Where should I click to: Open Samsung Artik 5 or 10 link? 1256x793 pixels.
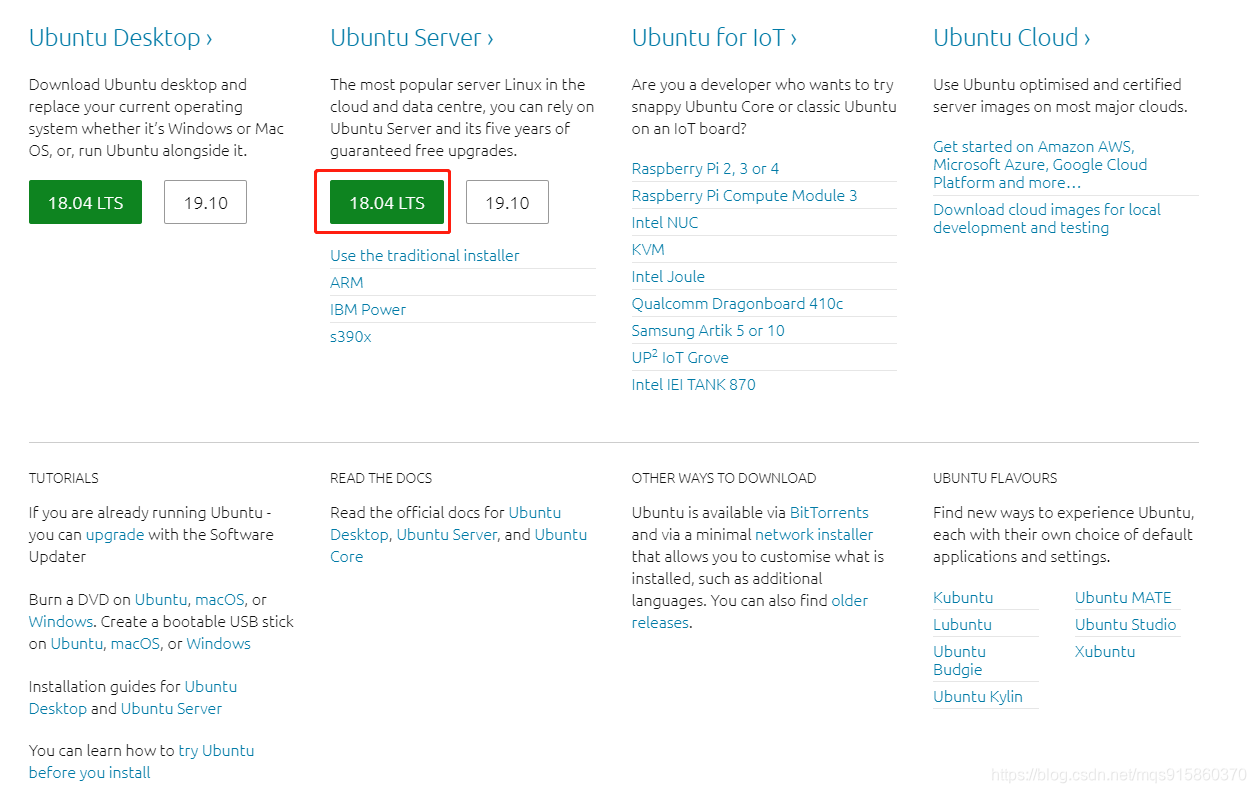708,331
